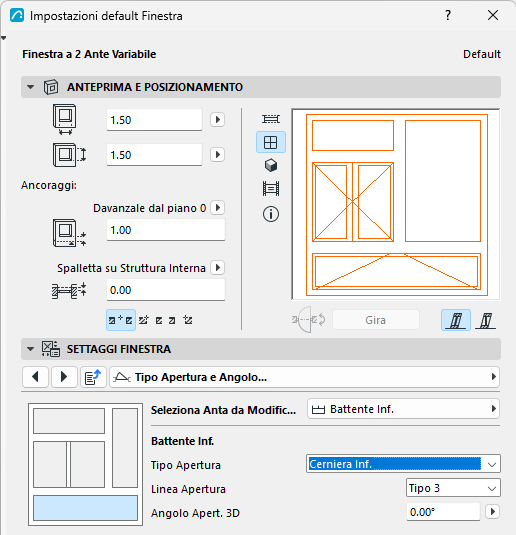
Task: Switch preview to floor plan view
Action: (271, 119)
